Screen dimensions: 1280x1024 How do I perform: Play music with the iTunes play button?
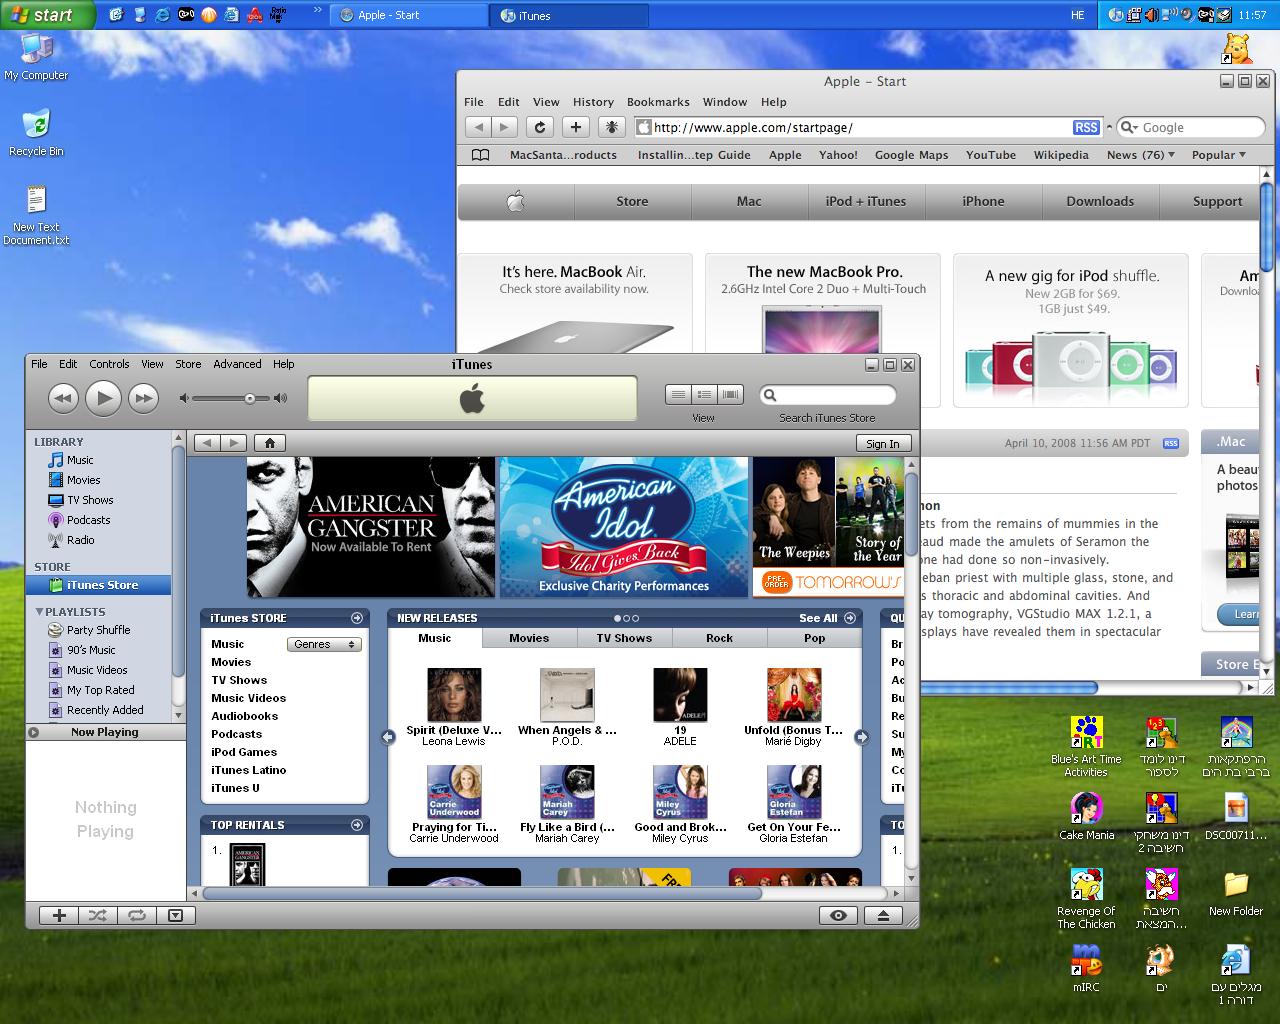pos(103,398)
